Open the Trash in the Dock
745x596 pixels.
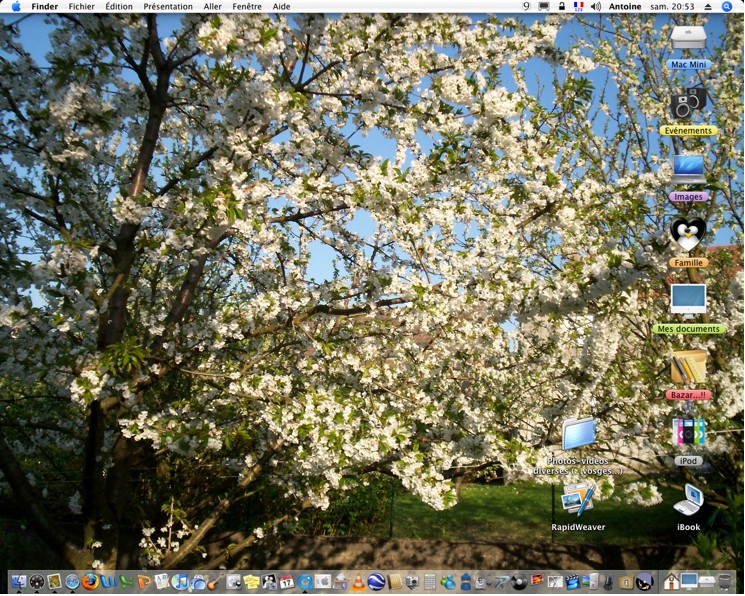(x=725, y=581)
